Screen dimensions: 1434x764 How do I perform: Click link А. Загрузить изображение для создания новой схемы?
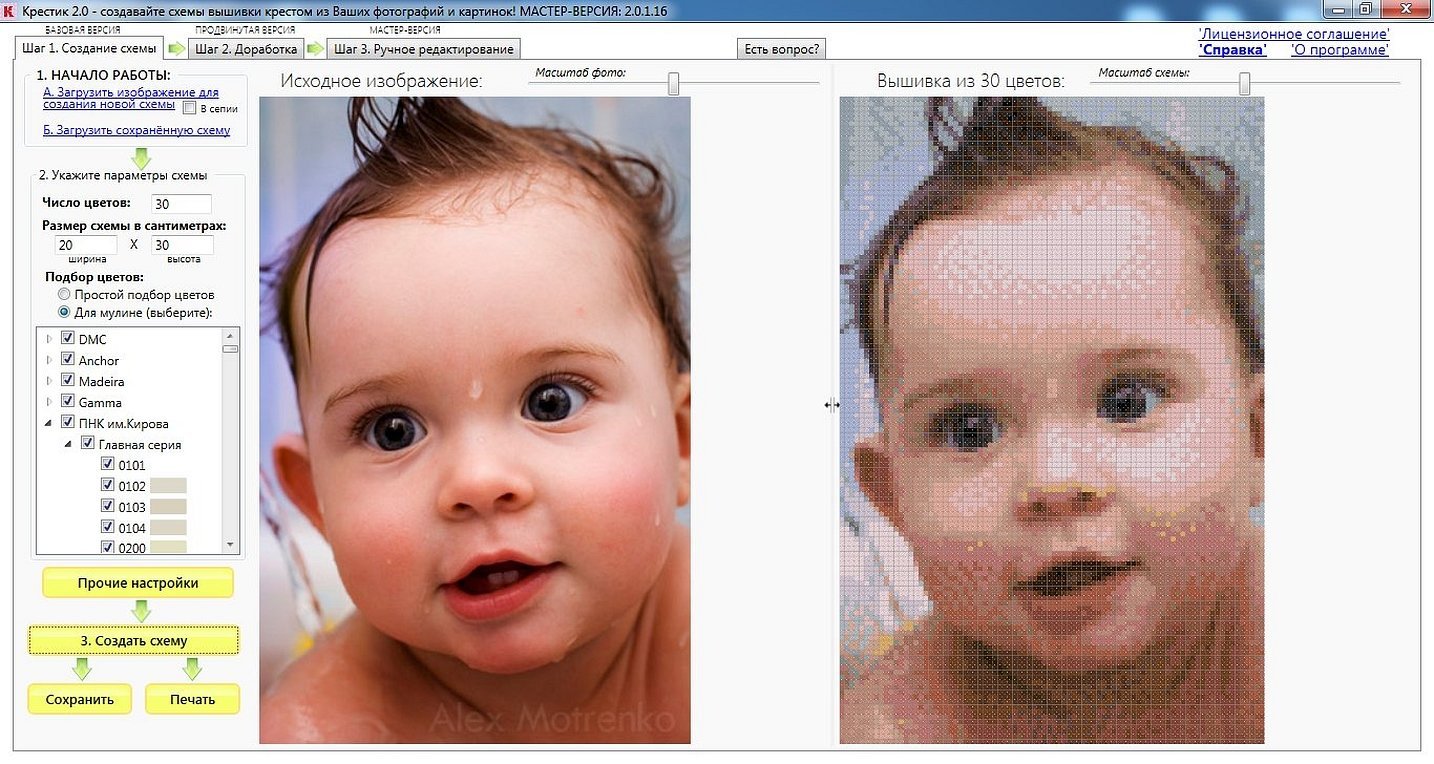pyautogui.click(x=130, y=98)
